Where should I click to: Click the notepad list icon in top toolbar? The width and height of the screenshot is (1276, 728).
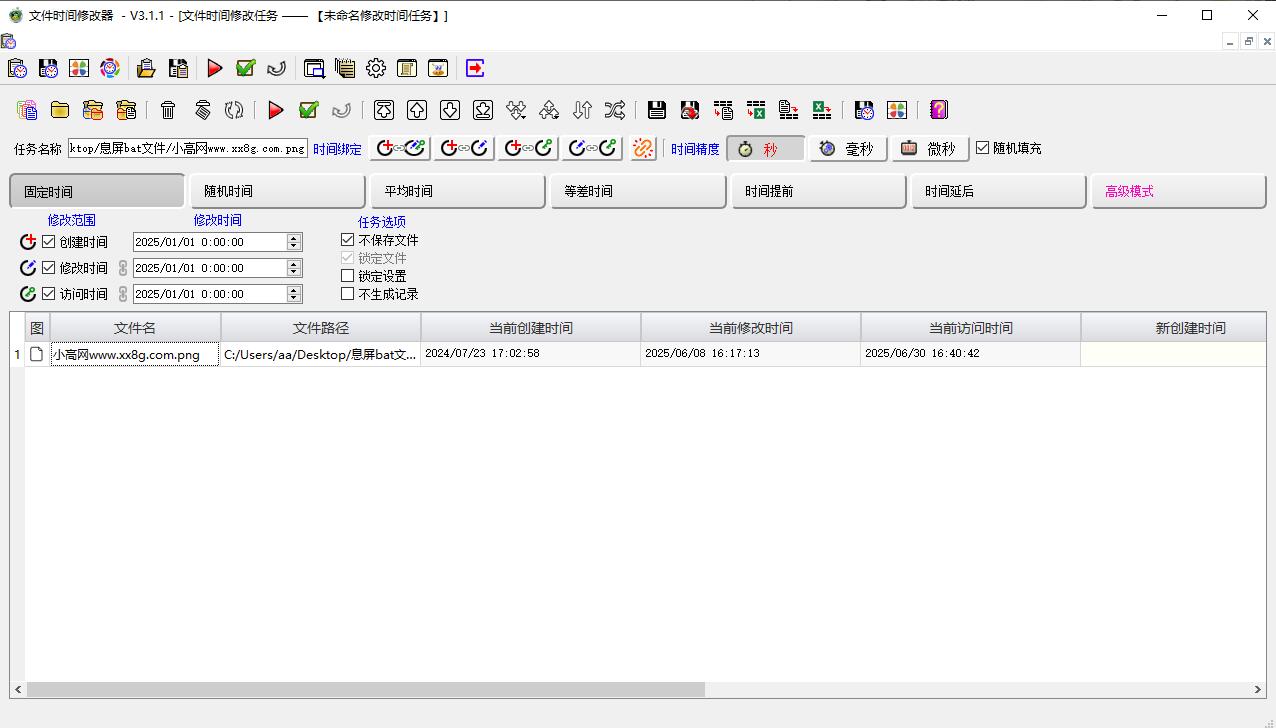(345, 68)
